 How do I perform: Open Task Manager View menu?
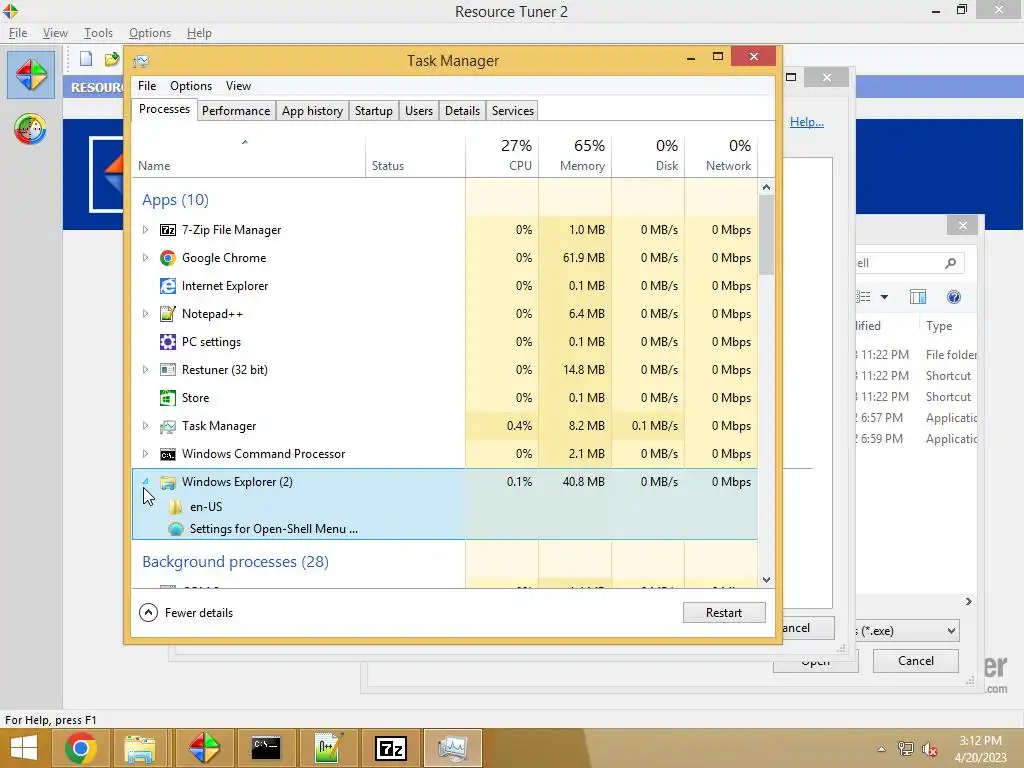point(238,86)
